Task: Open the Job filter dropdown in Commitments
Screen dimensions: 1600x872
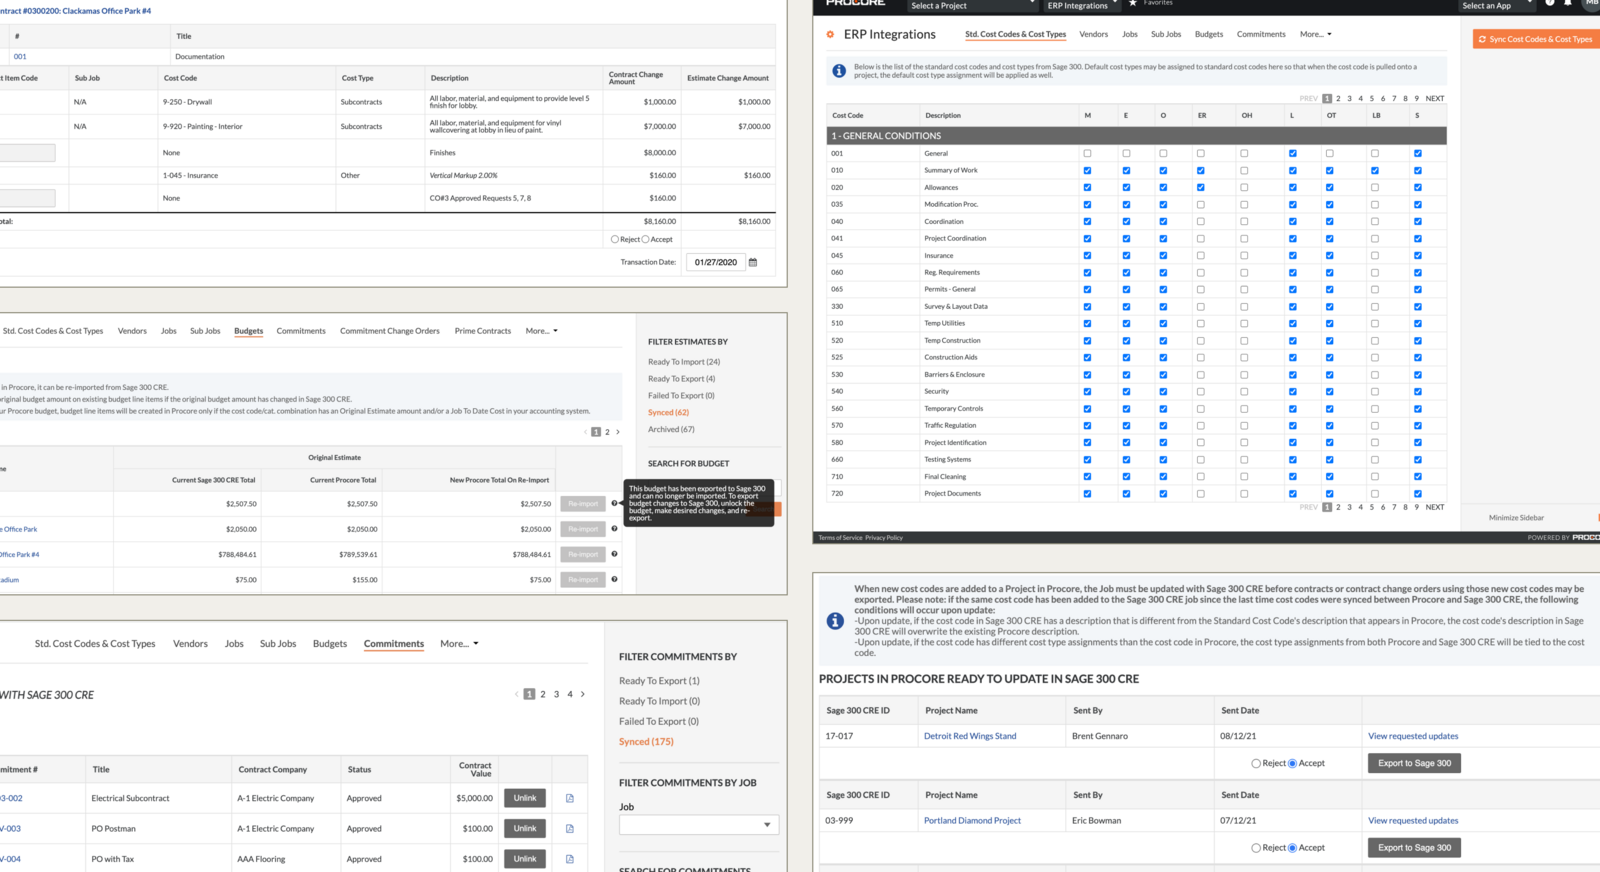Action: pyautogui.click(x=698, y=825)
